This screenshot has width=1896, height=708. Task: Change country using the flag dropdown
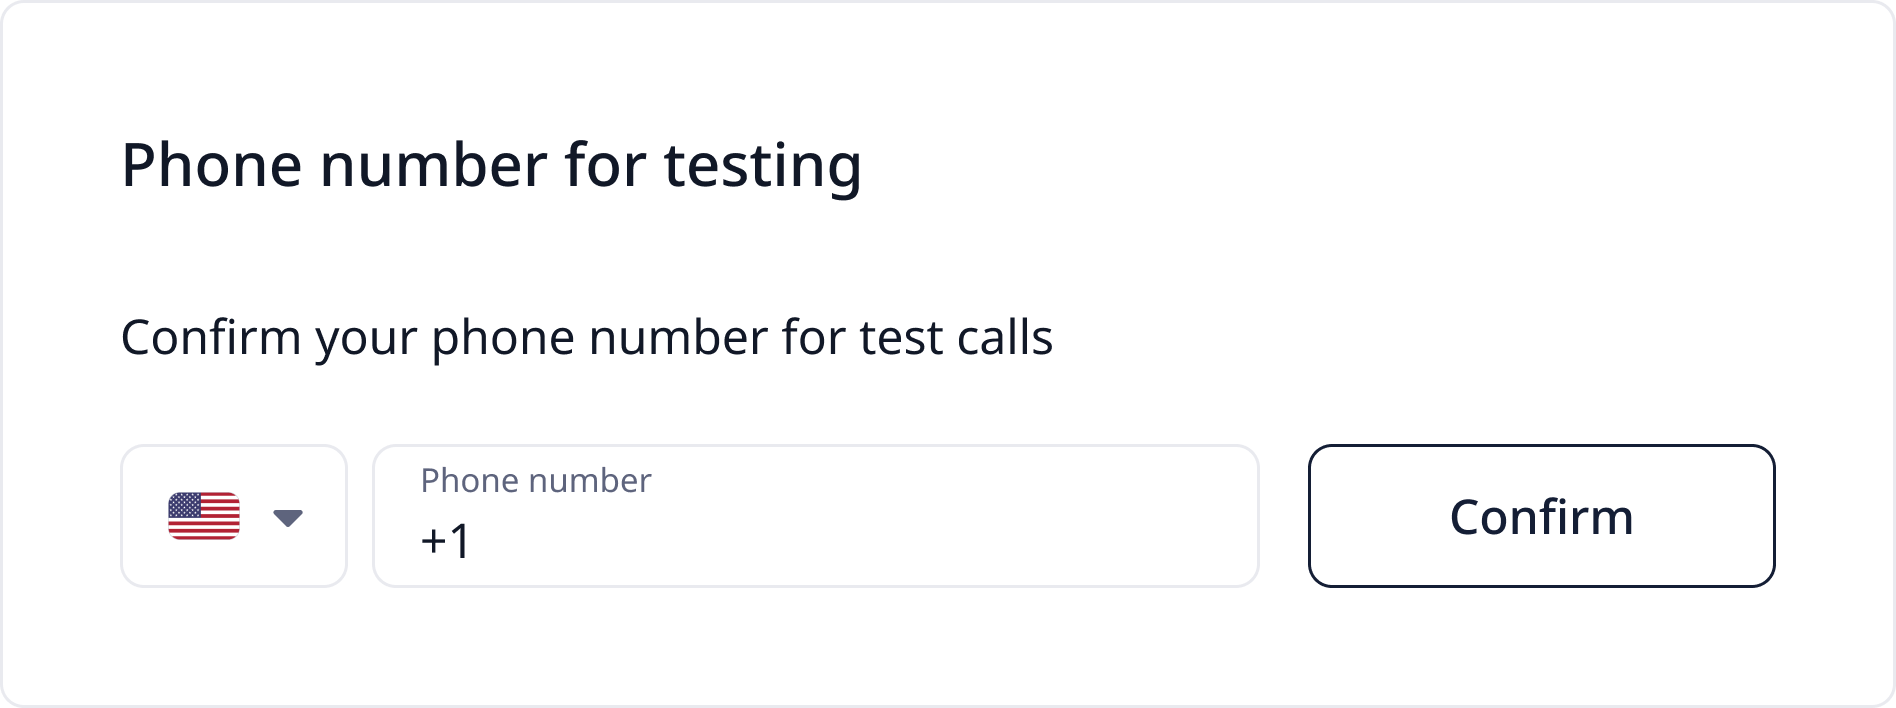[x=234, y=516]
